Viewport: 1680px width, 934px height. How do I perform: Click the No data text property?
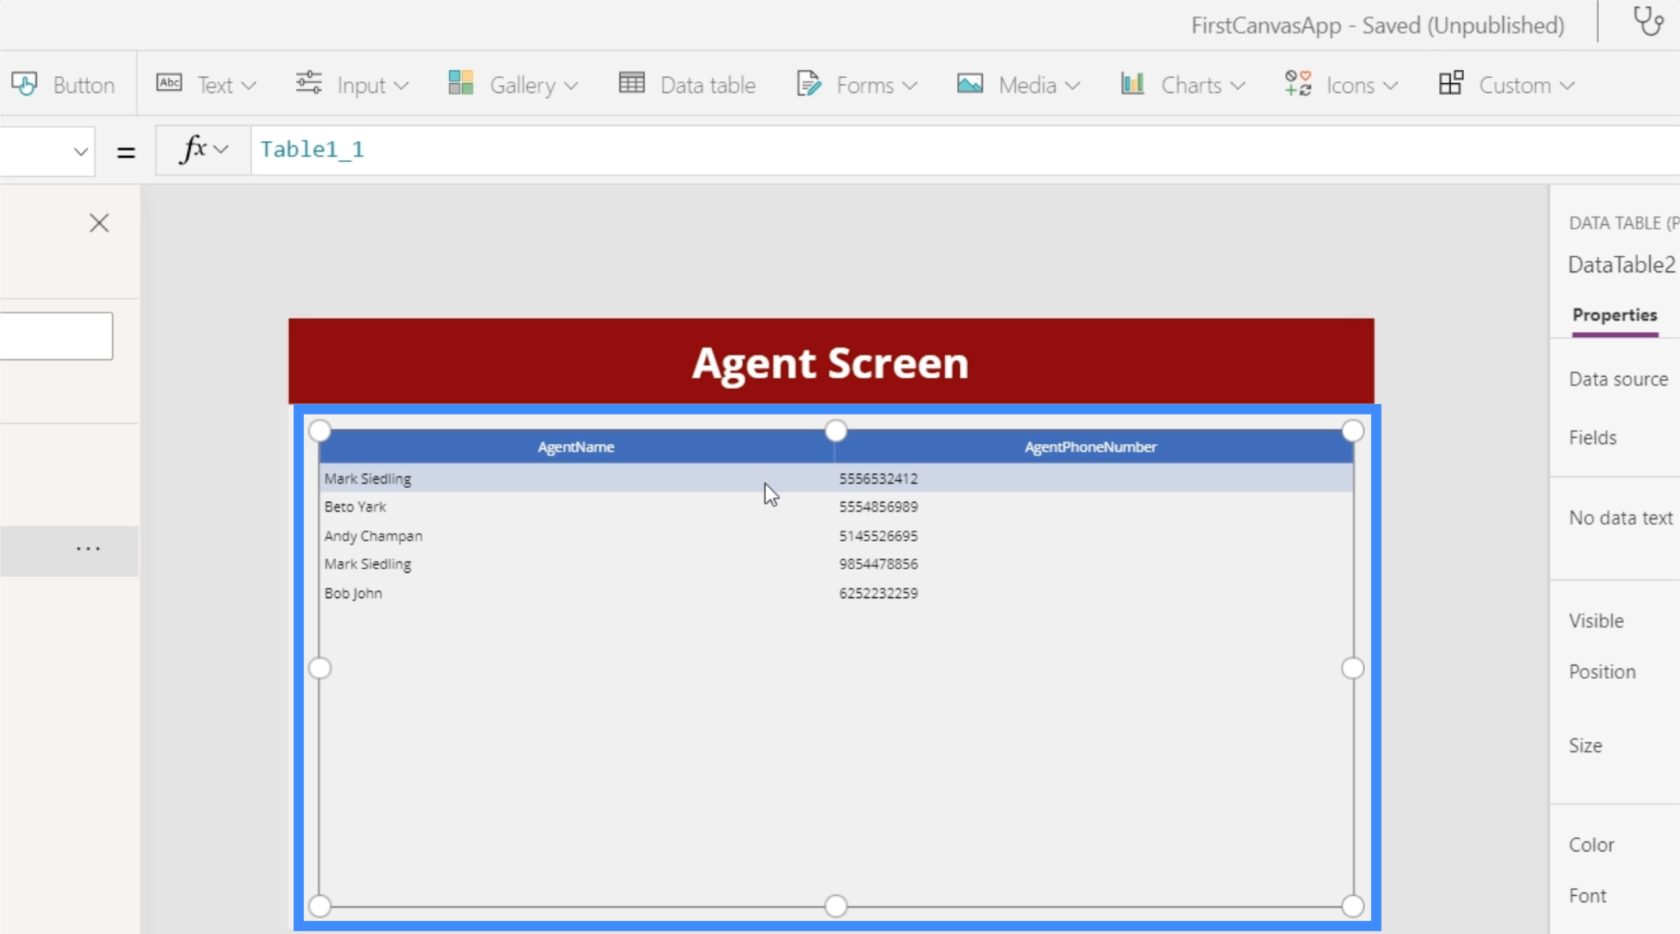pos(1620,518)
